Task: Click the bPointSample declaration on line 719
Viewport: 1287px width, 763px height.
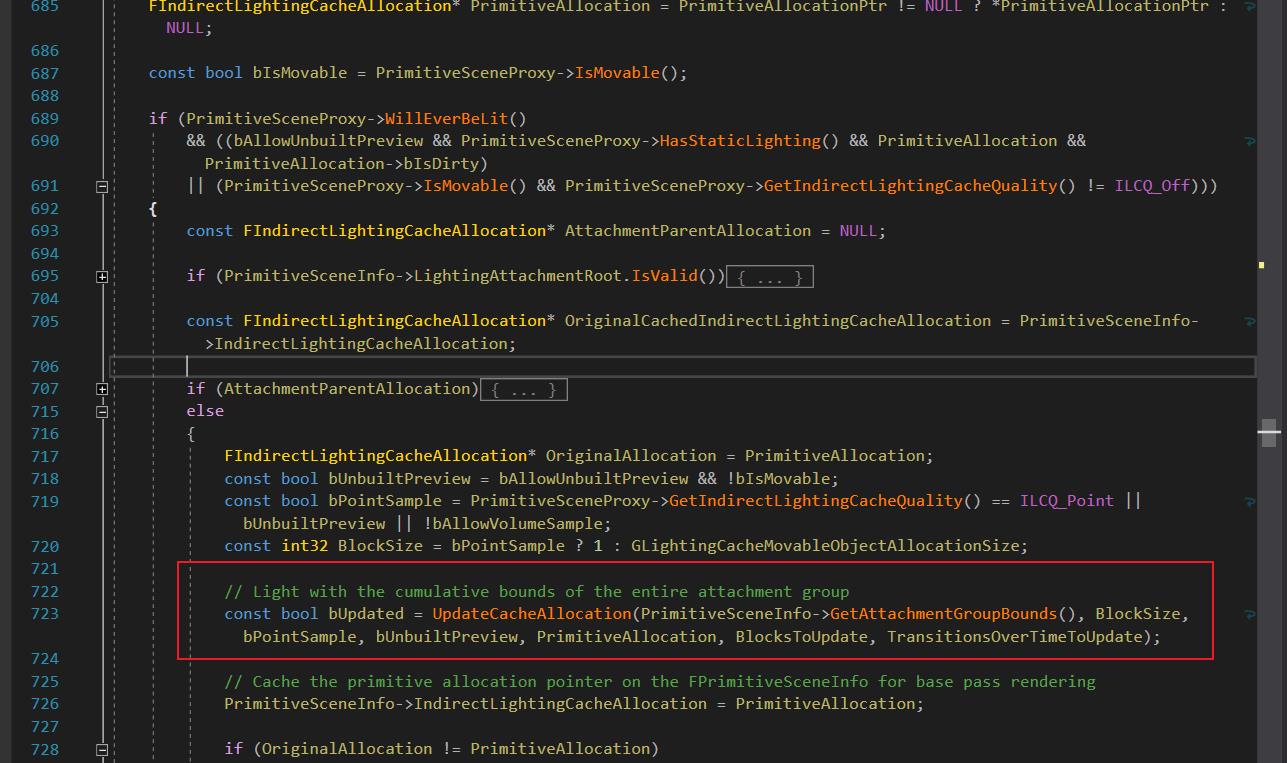Action: [385, 501]
